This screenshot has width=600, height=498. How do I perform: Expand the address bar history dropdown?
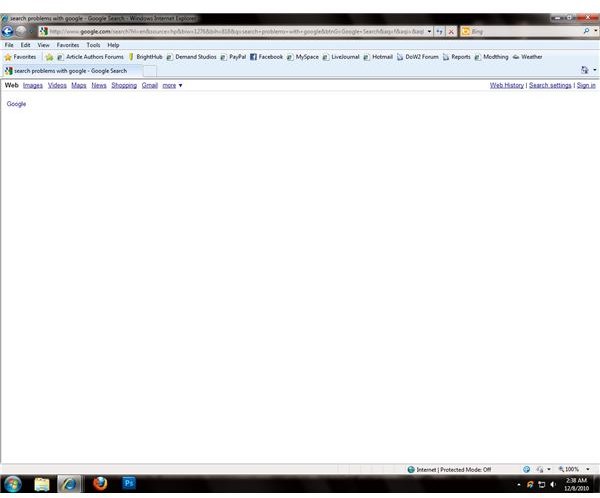(x=429, y=32)
